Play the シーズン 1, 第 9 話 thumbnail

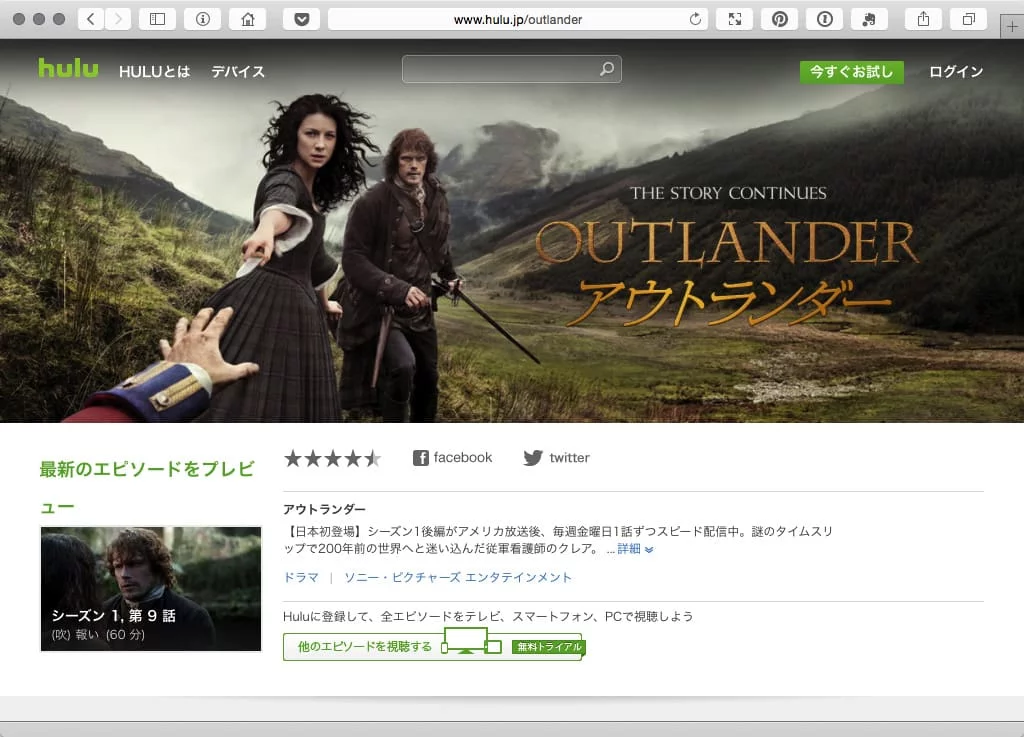point(151,589)
